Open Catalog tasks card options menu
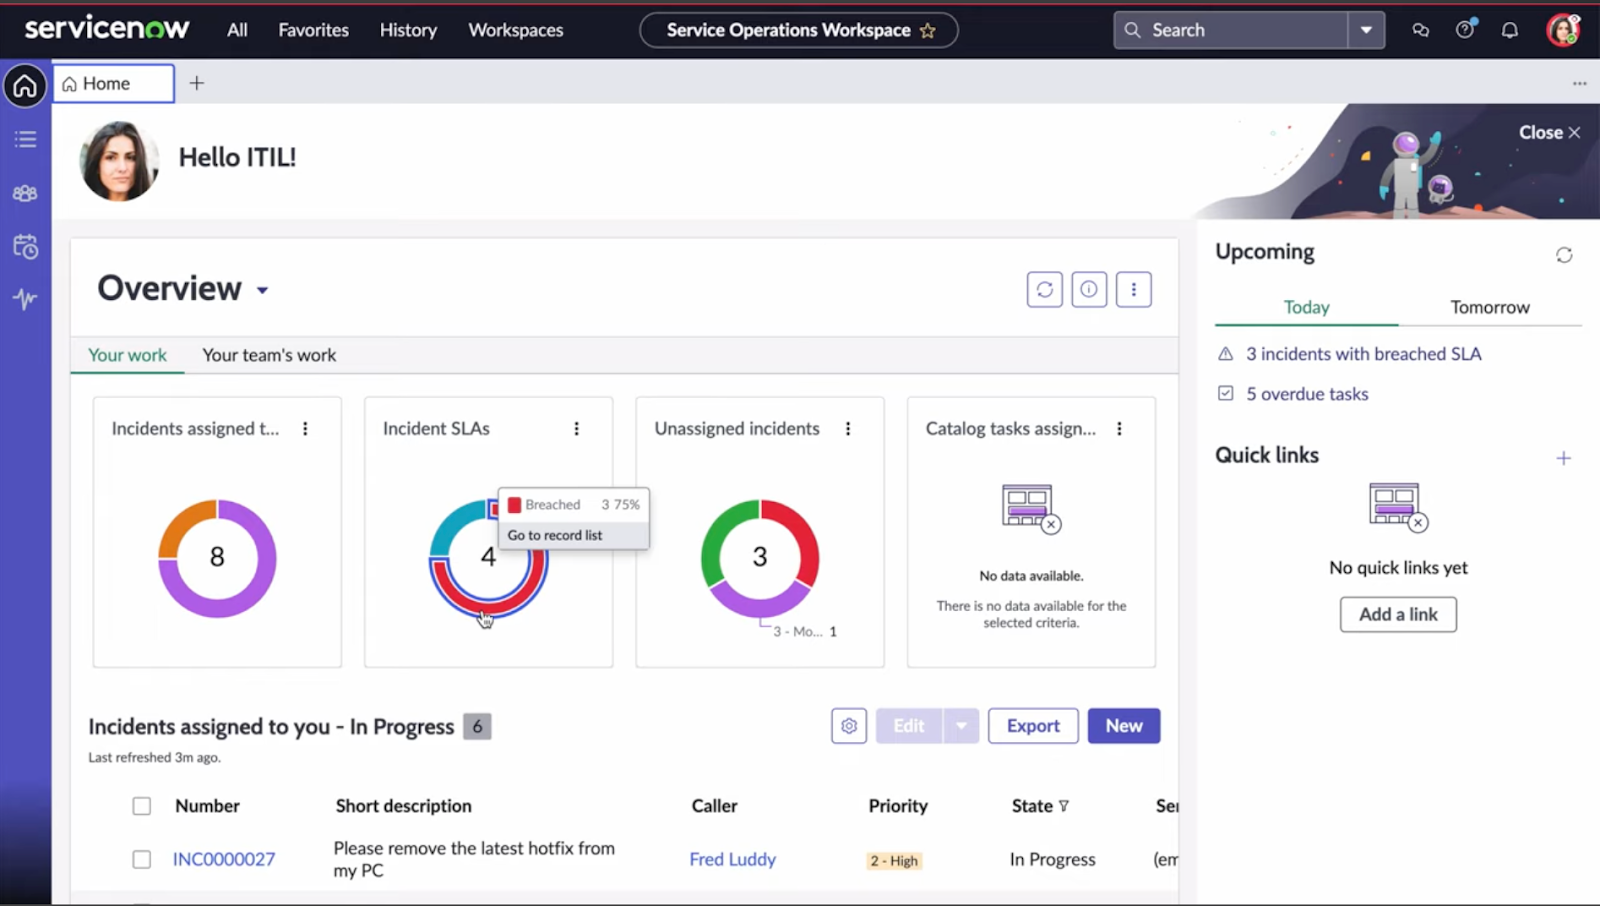This screenshot has height=906, width=1600. (1119, 428)
